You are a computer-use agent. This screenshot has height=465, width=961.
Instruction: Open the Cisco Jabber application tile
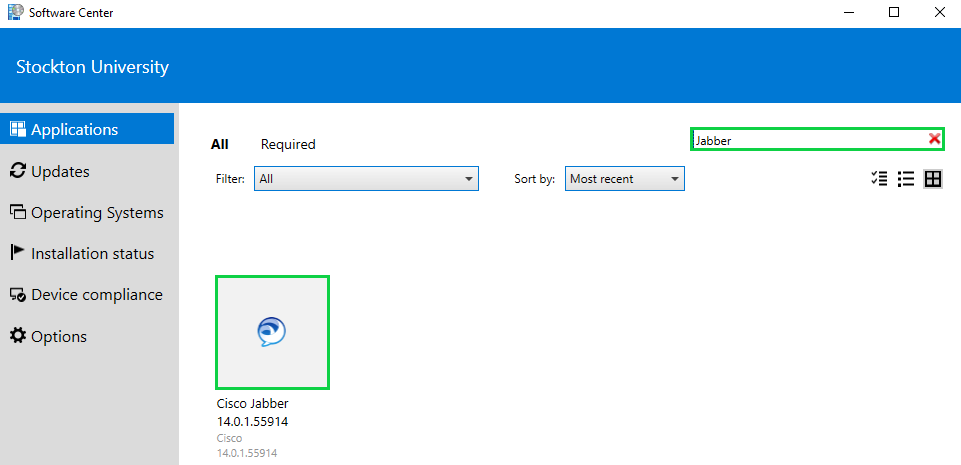click(273, 332)
